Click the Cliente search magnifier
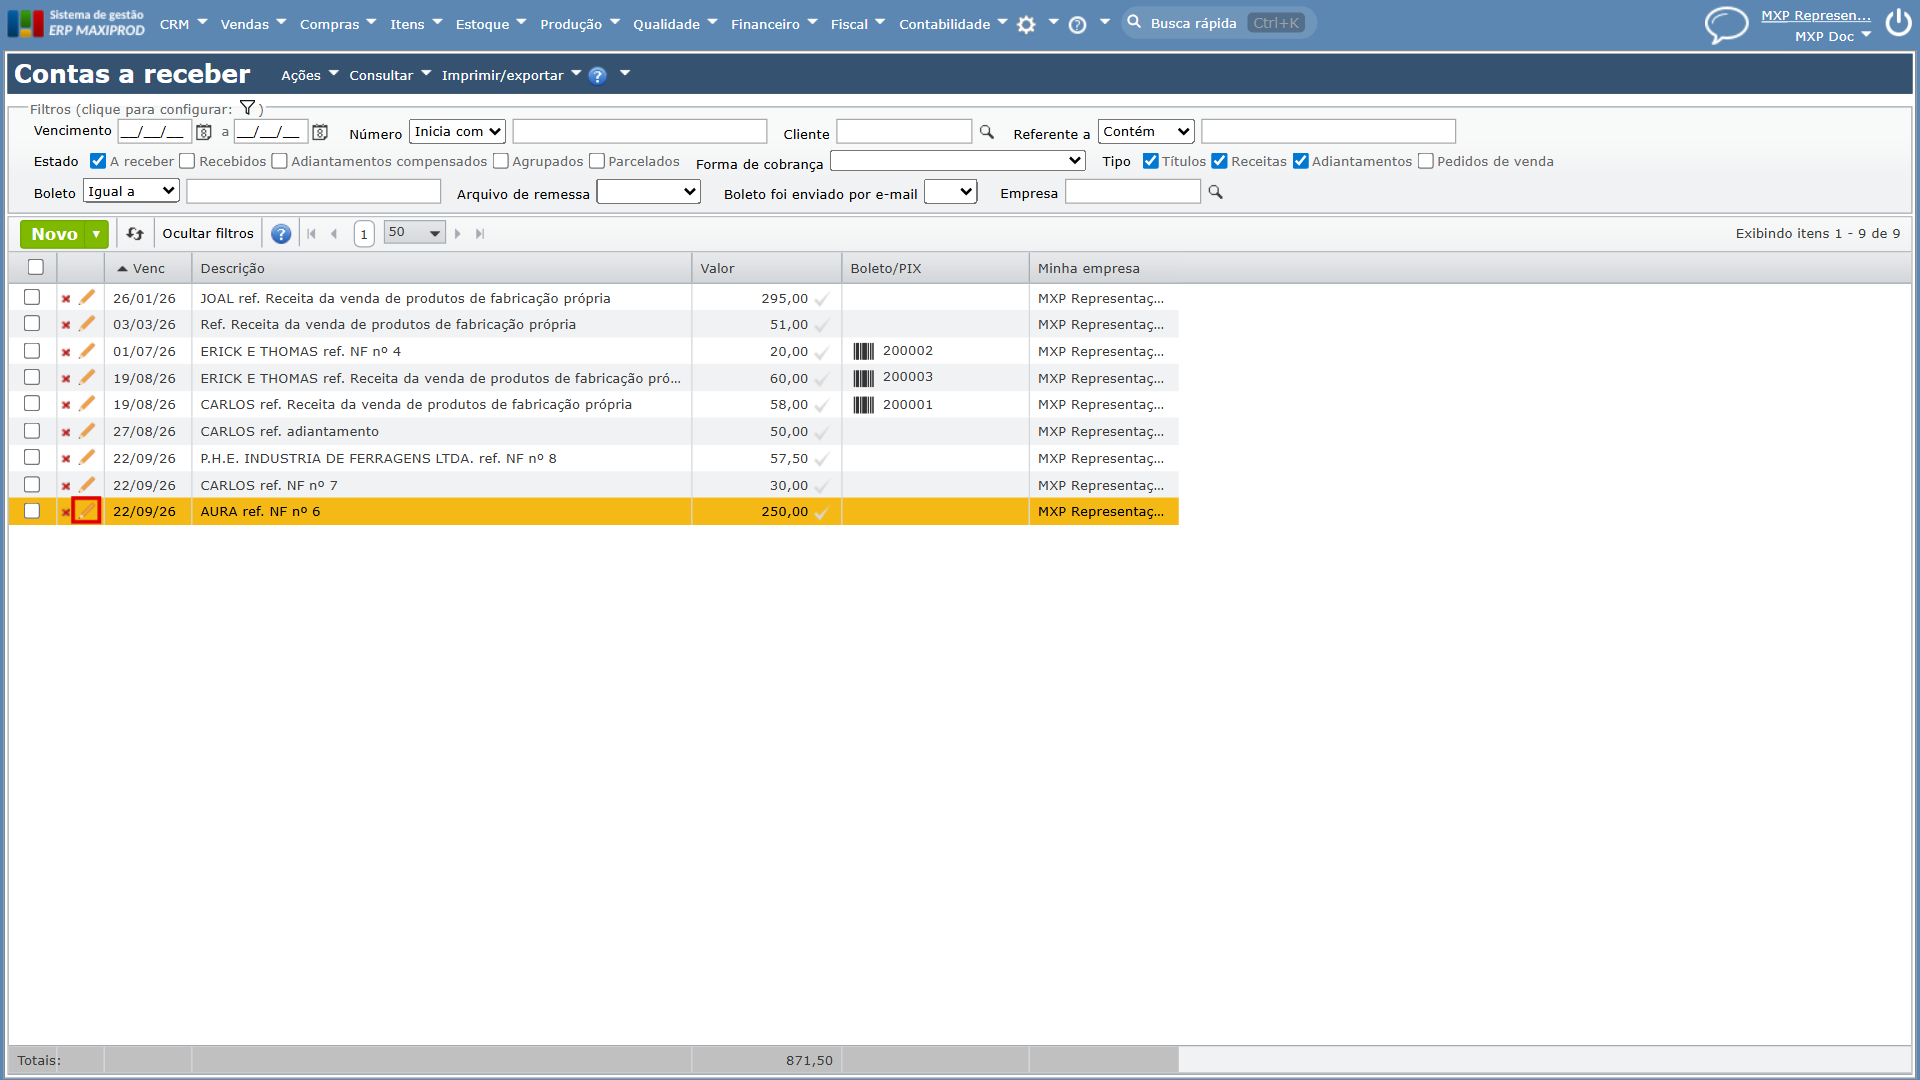The width and height of the screenshot is (1920, 1080). pos(987,132)
